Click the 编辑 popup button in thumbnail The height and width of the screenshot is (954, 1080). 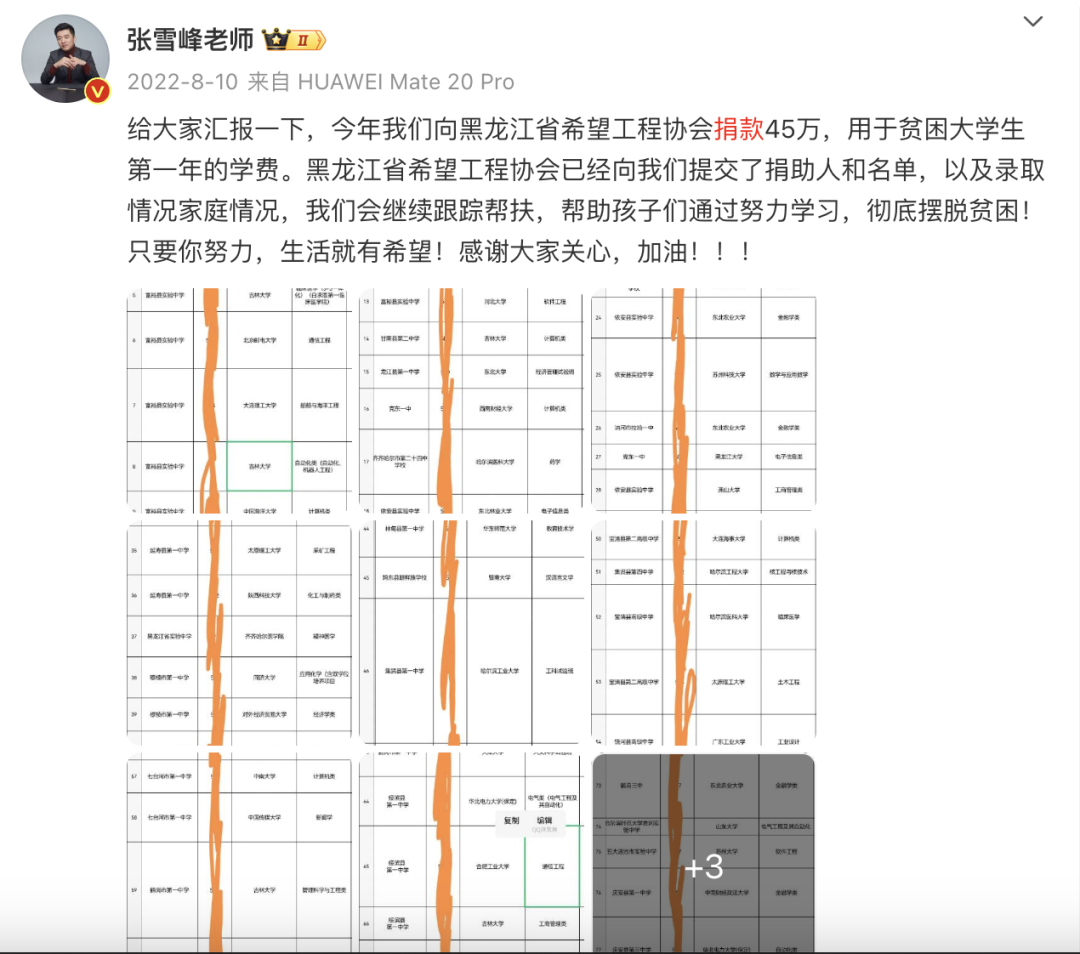(545, 820)
